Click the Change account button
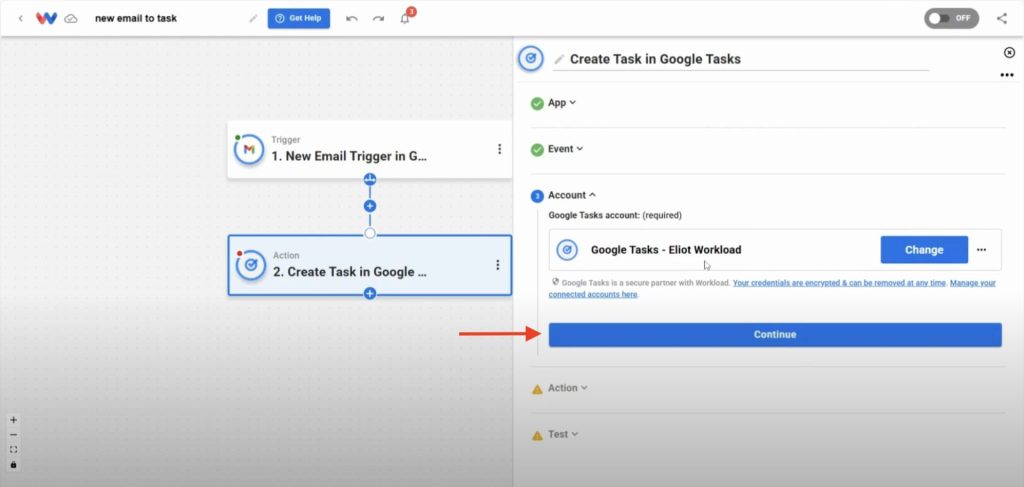 [x=924, y=250]
